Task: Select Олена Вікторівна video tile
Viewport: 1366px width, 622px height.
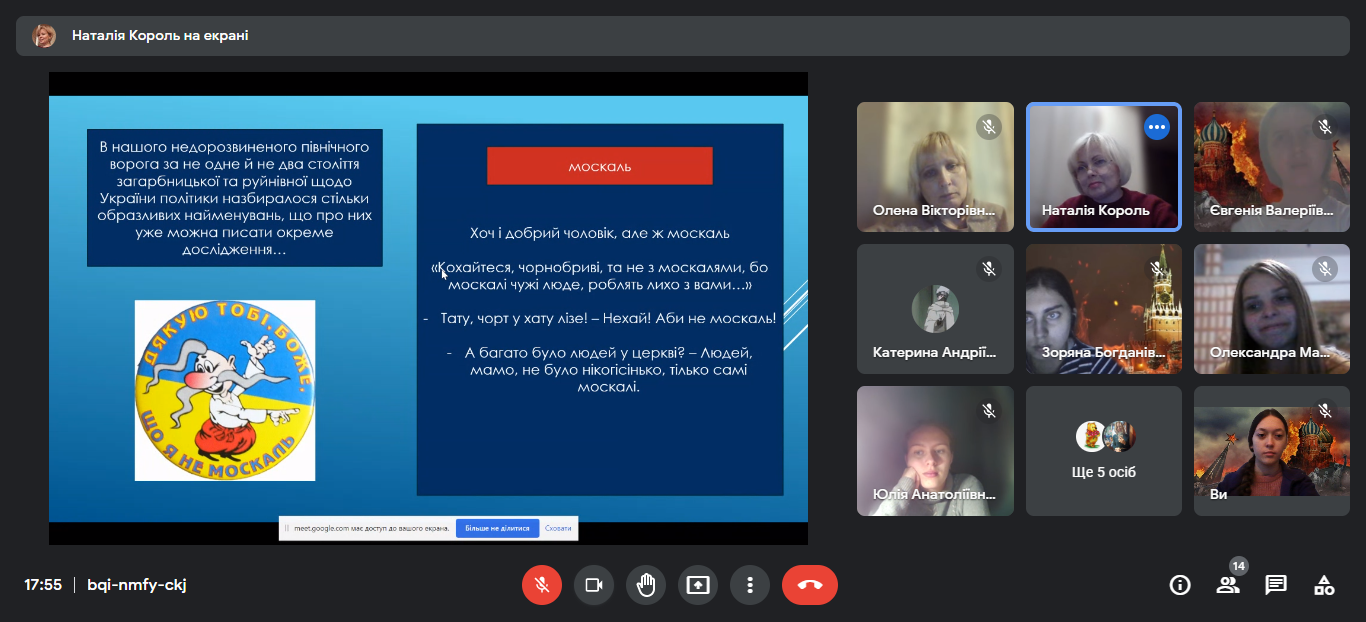Action: 935,167
